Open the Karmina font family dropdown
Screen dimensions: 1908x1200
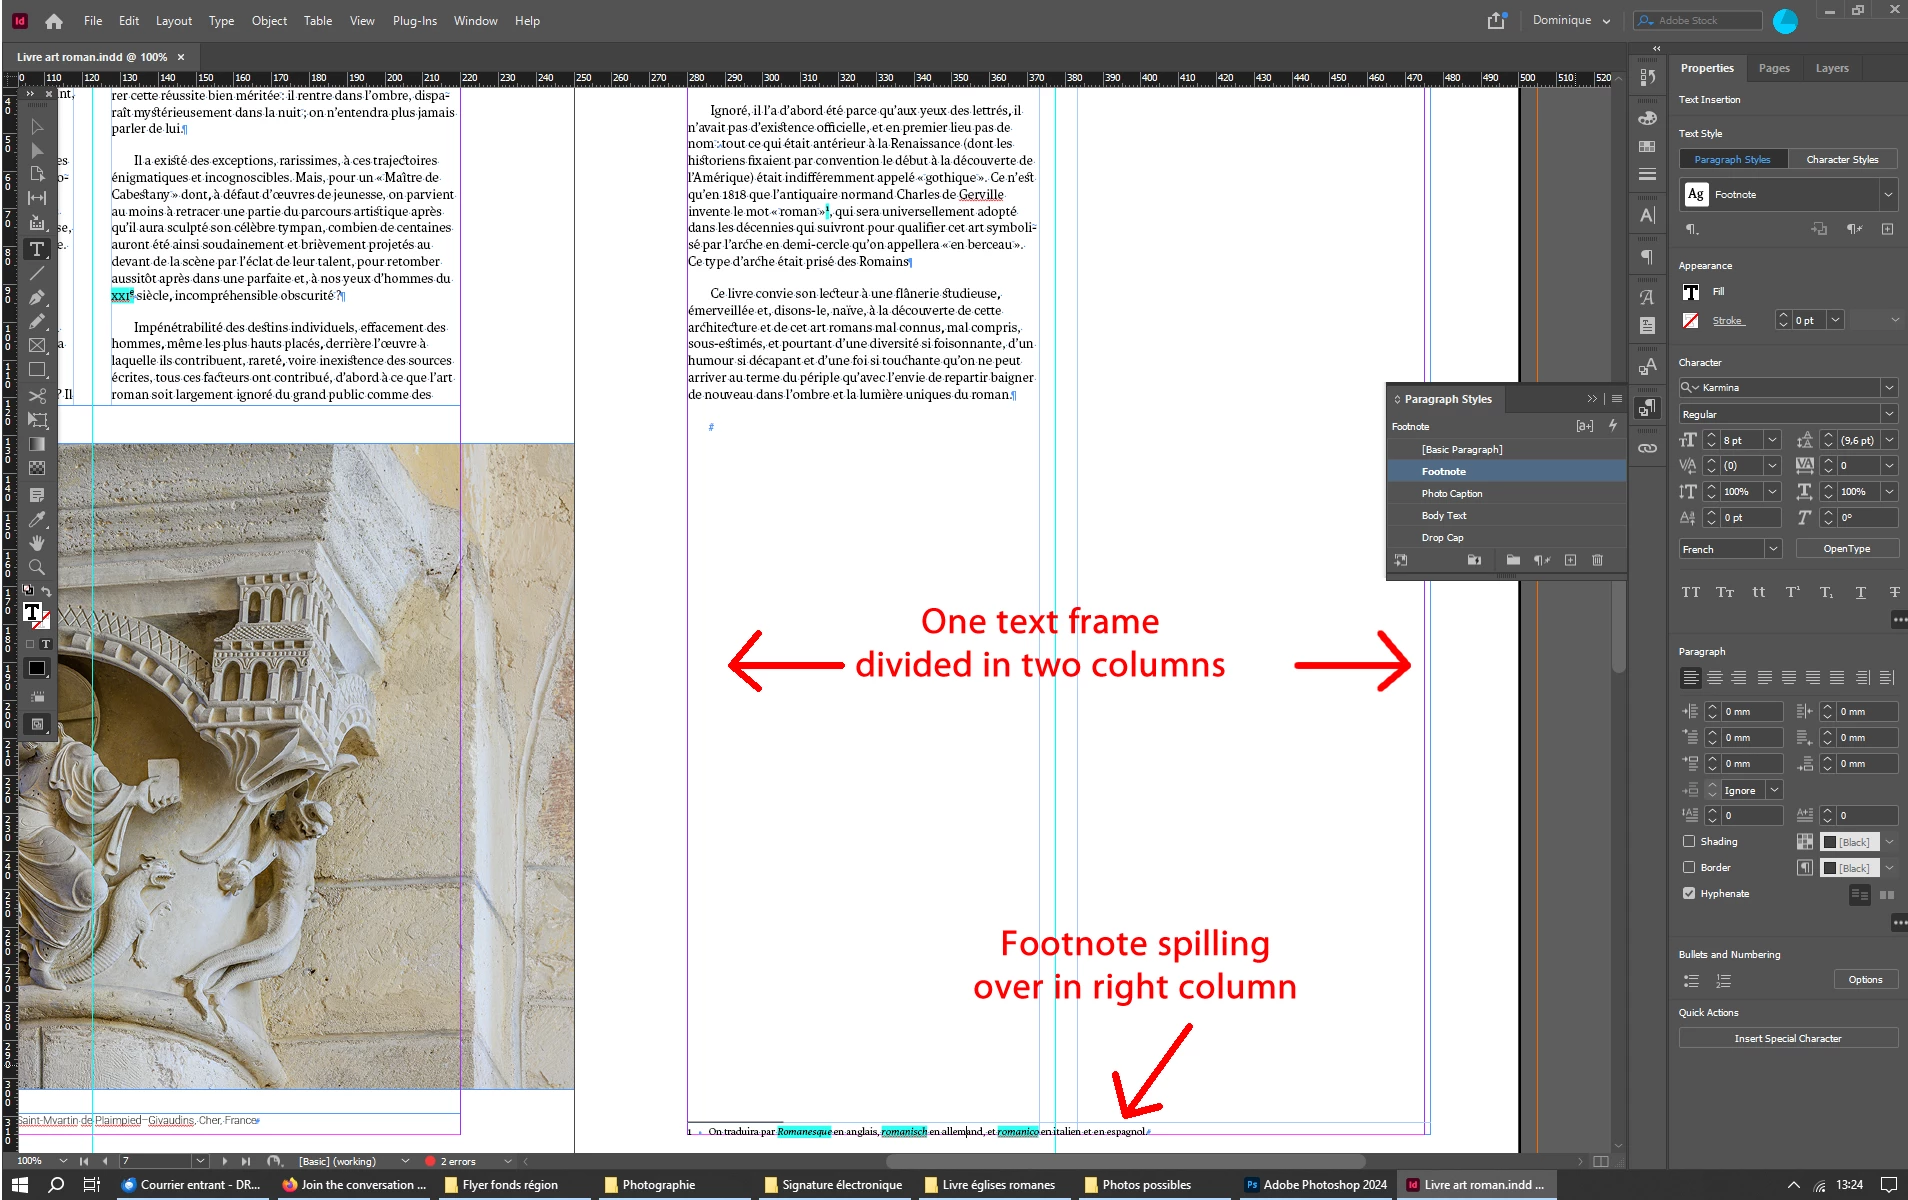click(x=1889, y=387)
